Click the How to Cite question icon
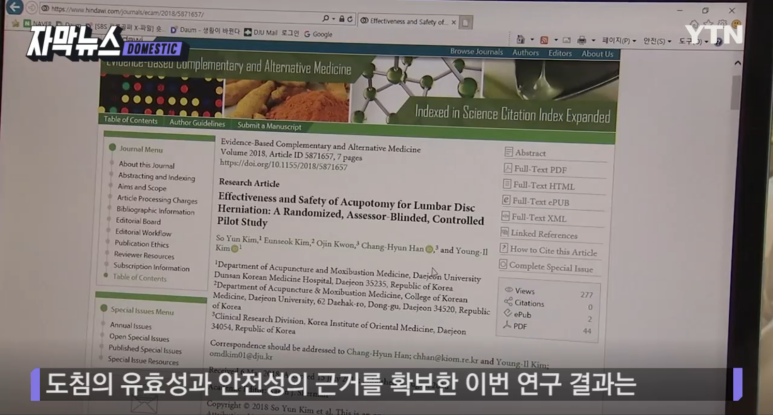Screen dimensions: 773x415 (x=503, y=250)
